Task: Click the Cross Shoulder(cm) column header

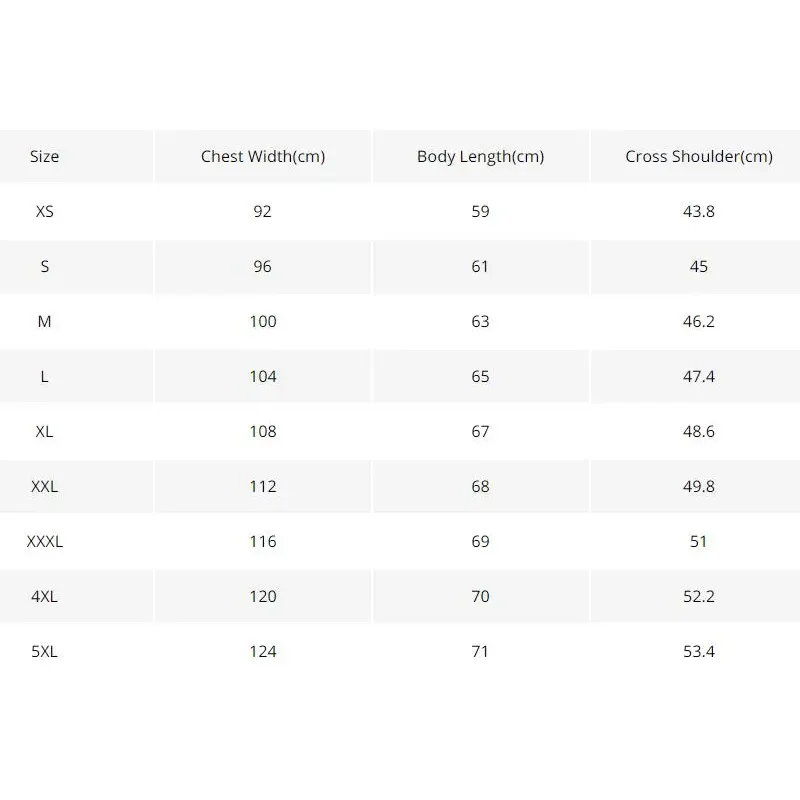Action: point(699,157)
